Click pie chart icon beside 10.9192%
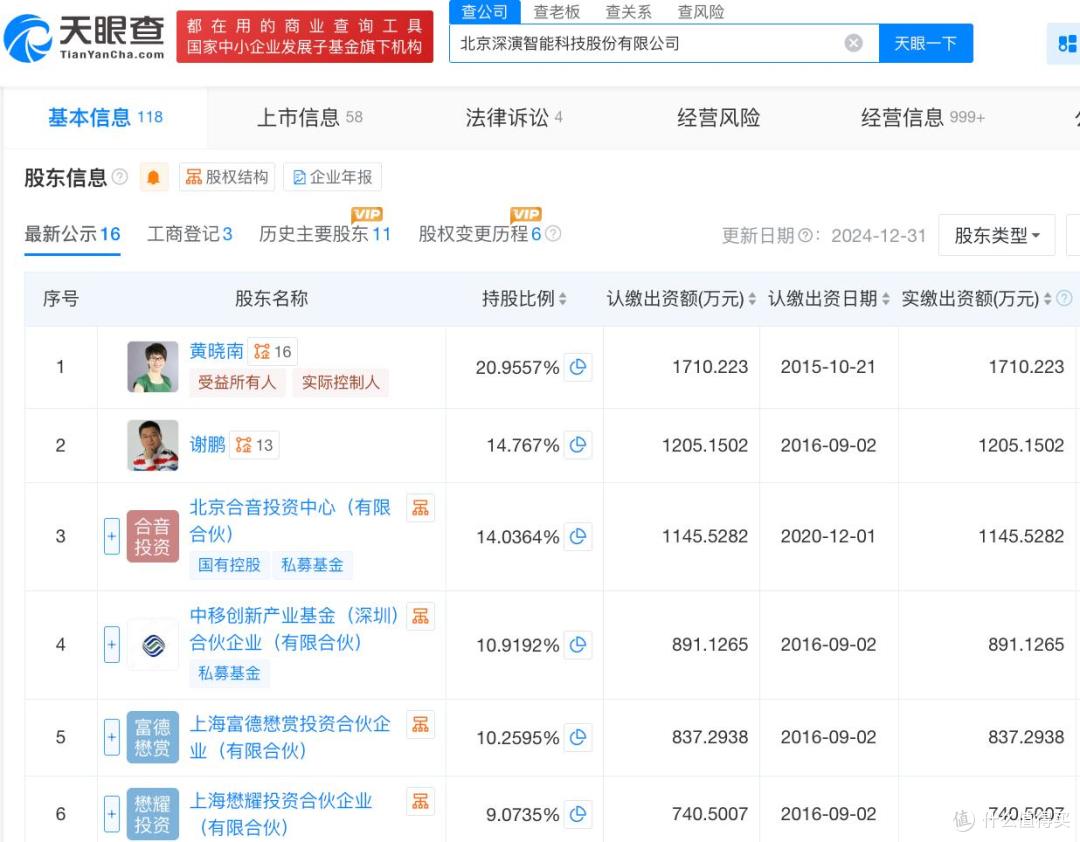The image size is (1080, 842). point(578,644)
